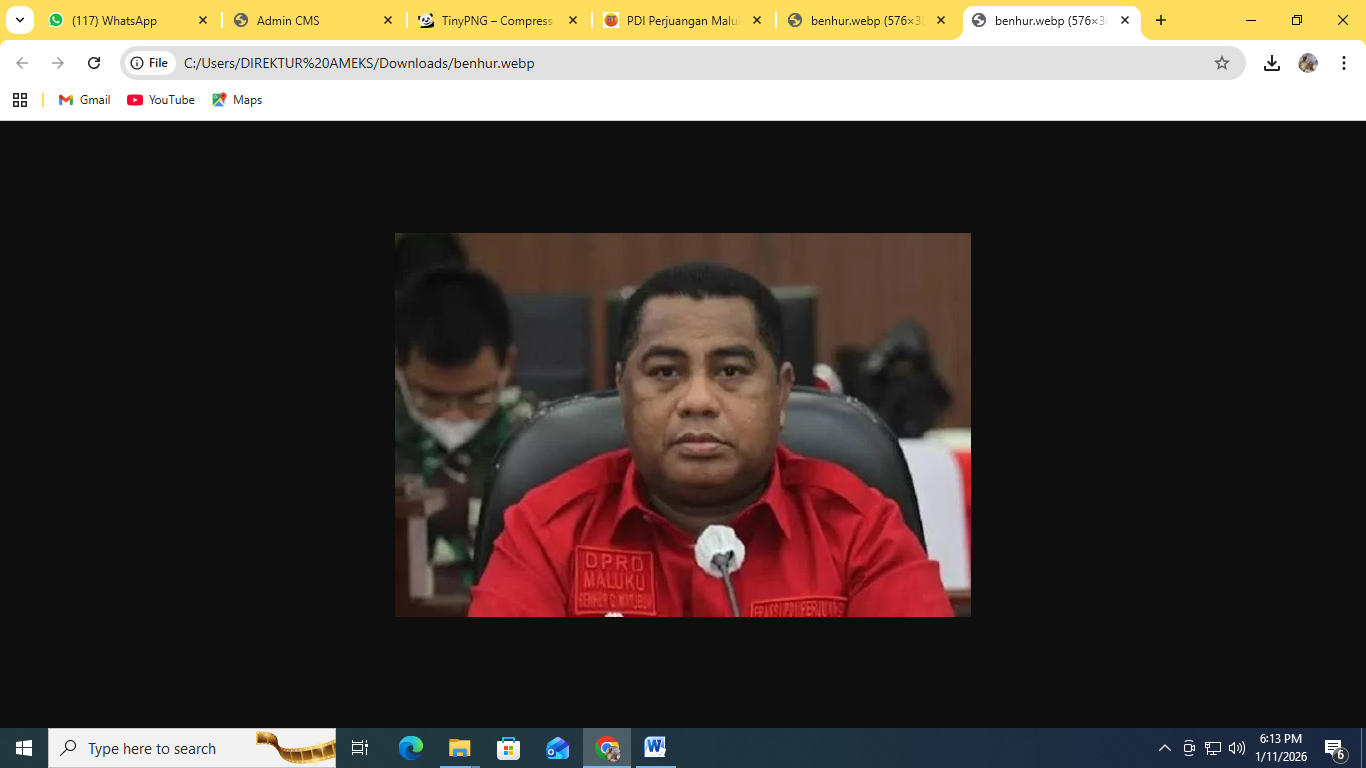Open the YouTube bookmark
The image size is (1366, 768).
pos(160,99)
